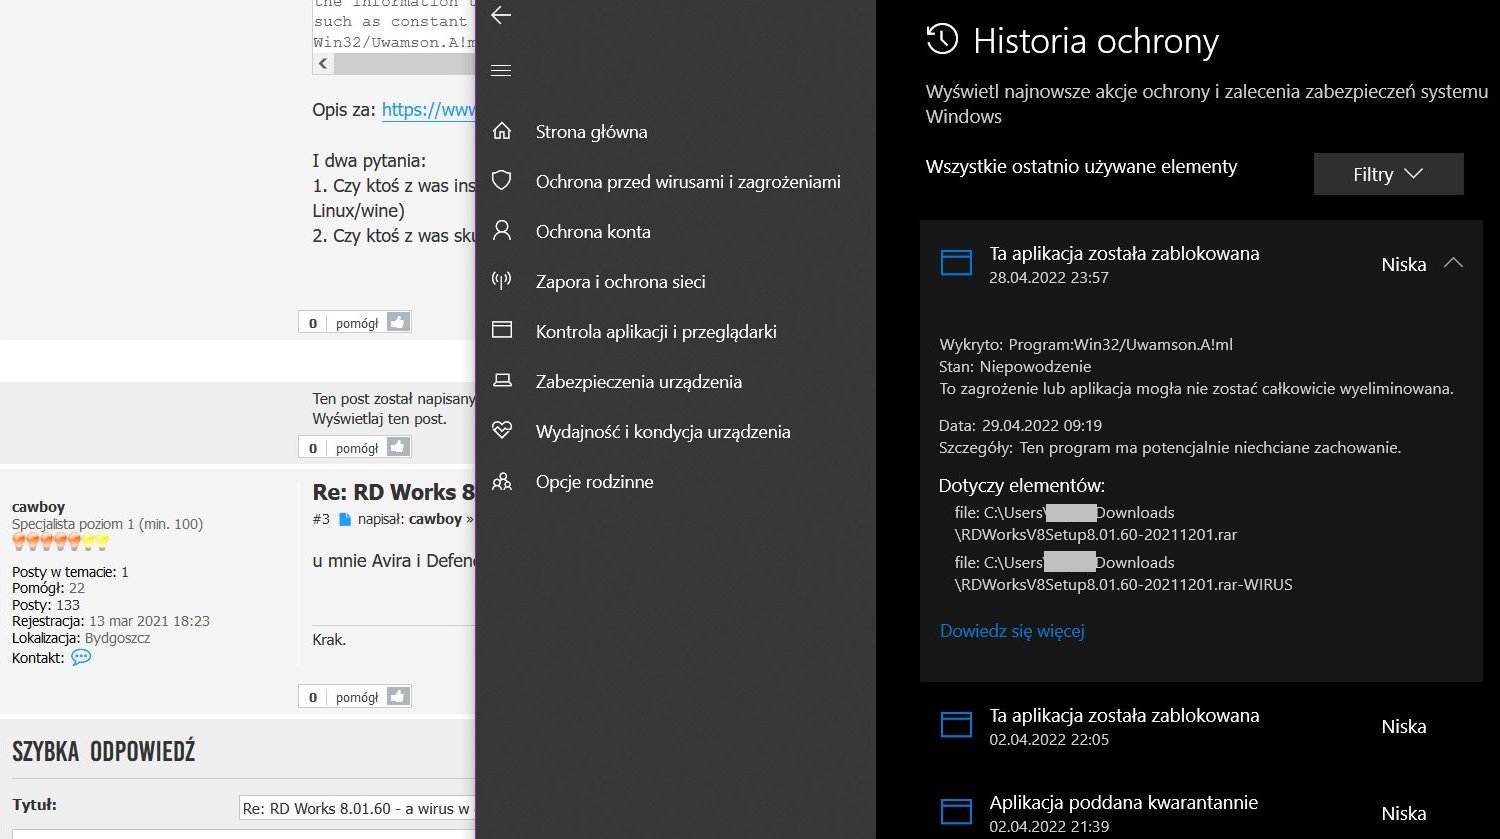
Task: Click the Data: 29.04.2022 09:19 text
Action: point(1020,425)
